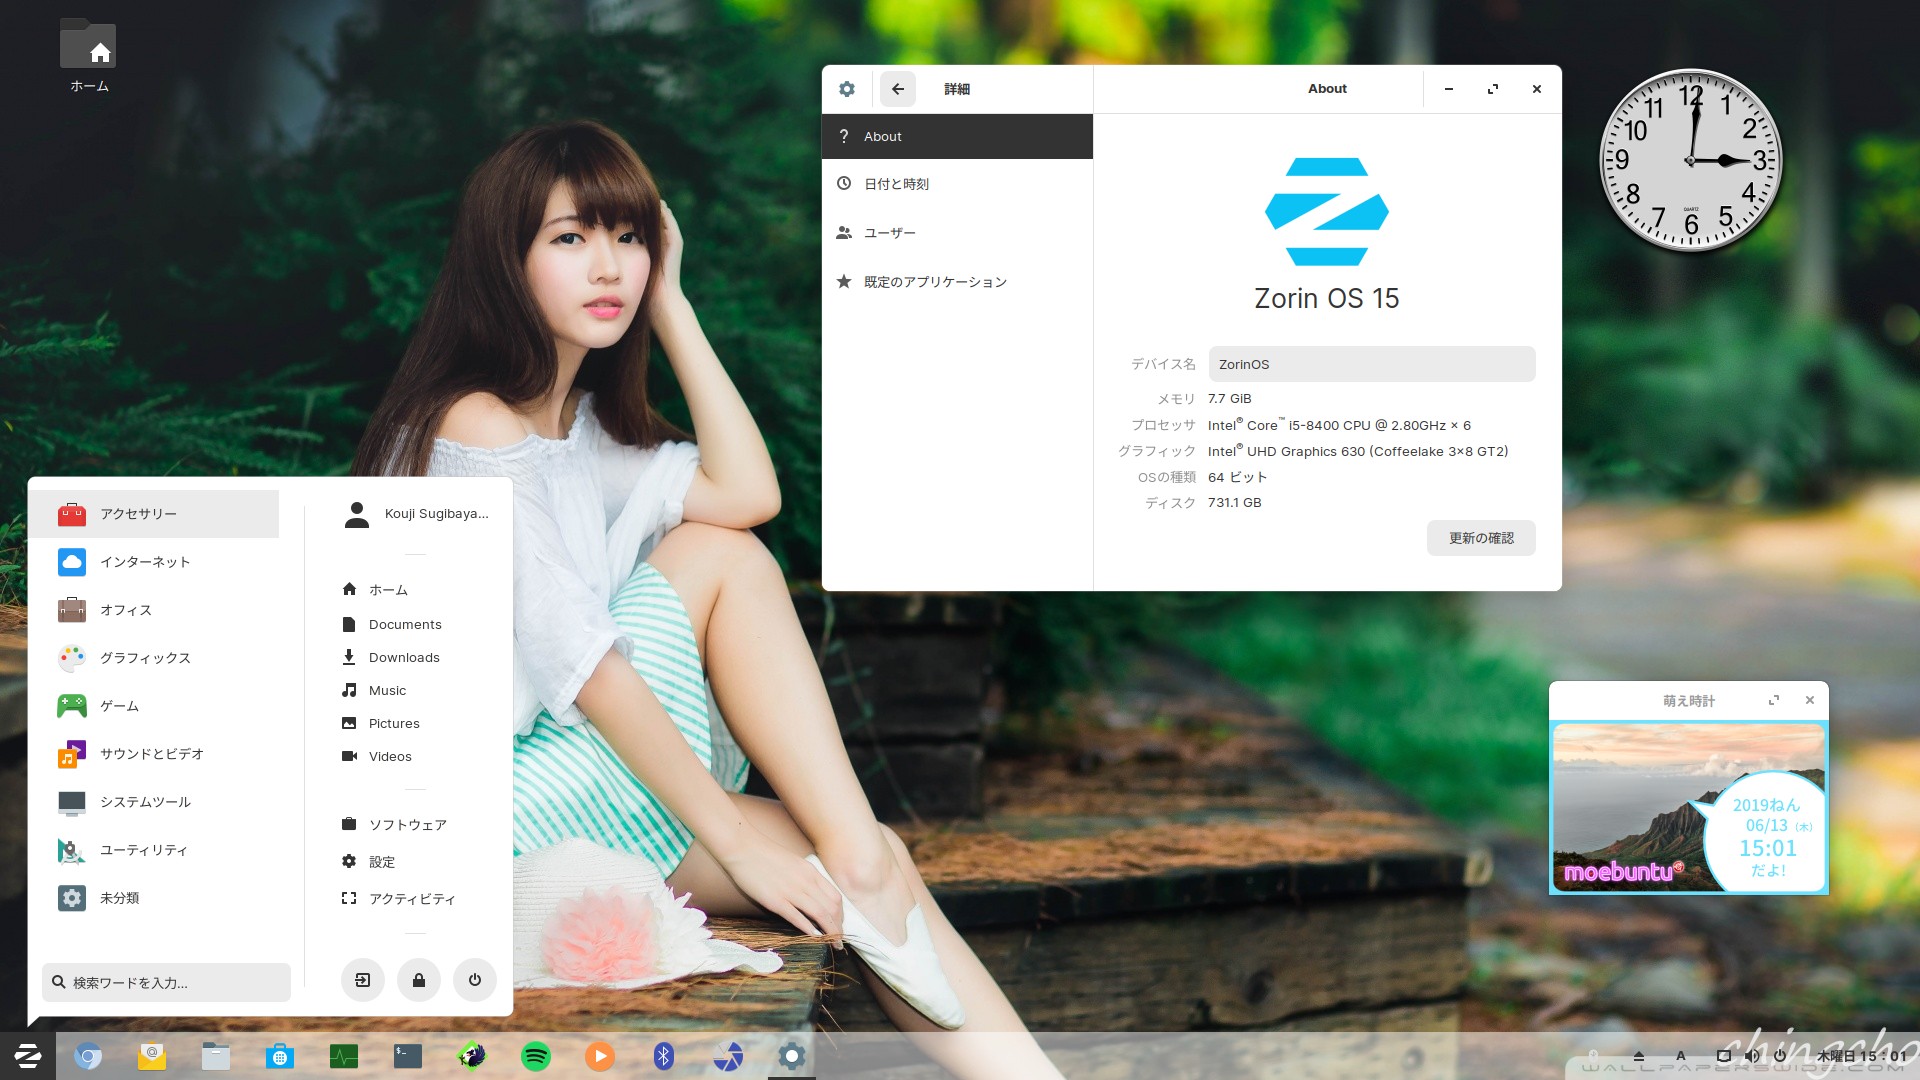Open the オフィス category
This screenshot has width=1920, height=1080.
(x=154, y=610)
